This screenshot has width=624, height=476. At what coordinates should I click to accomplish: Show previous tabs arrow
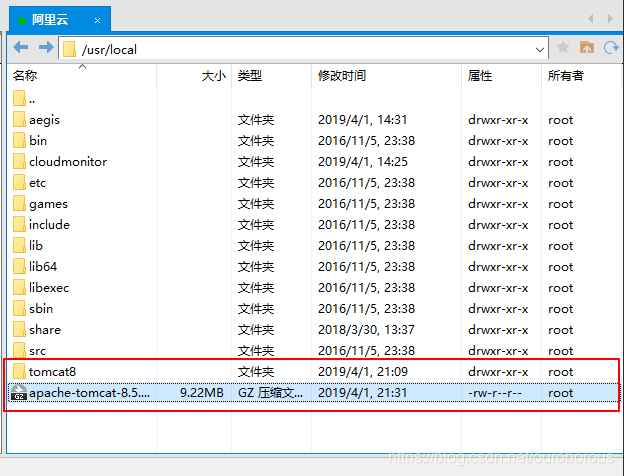coord(591,18)
